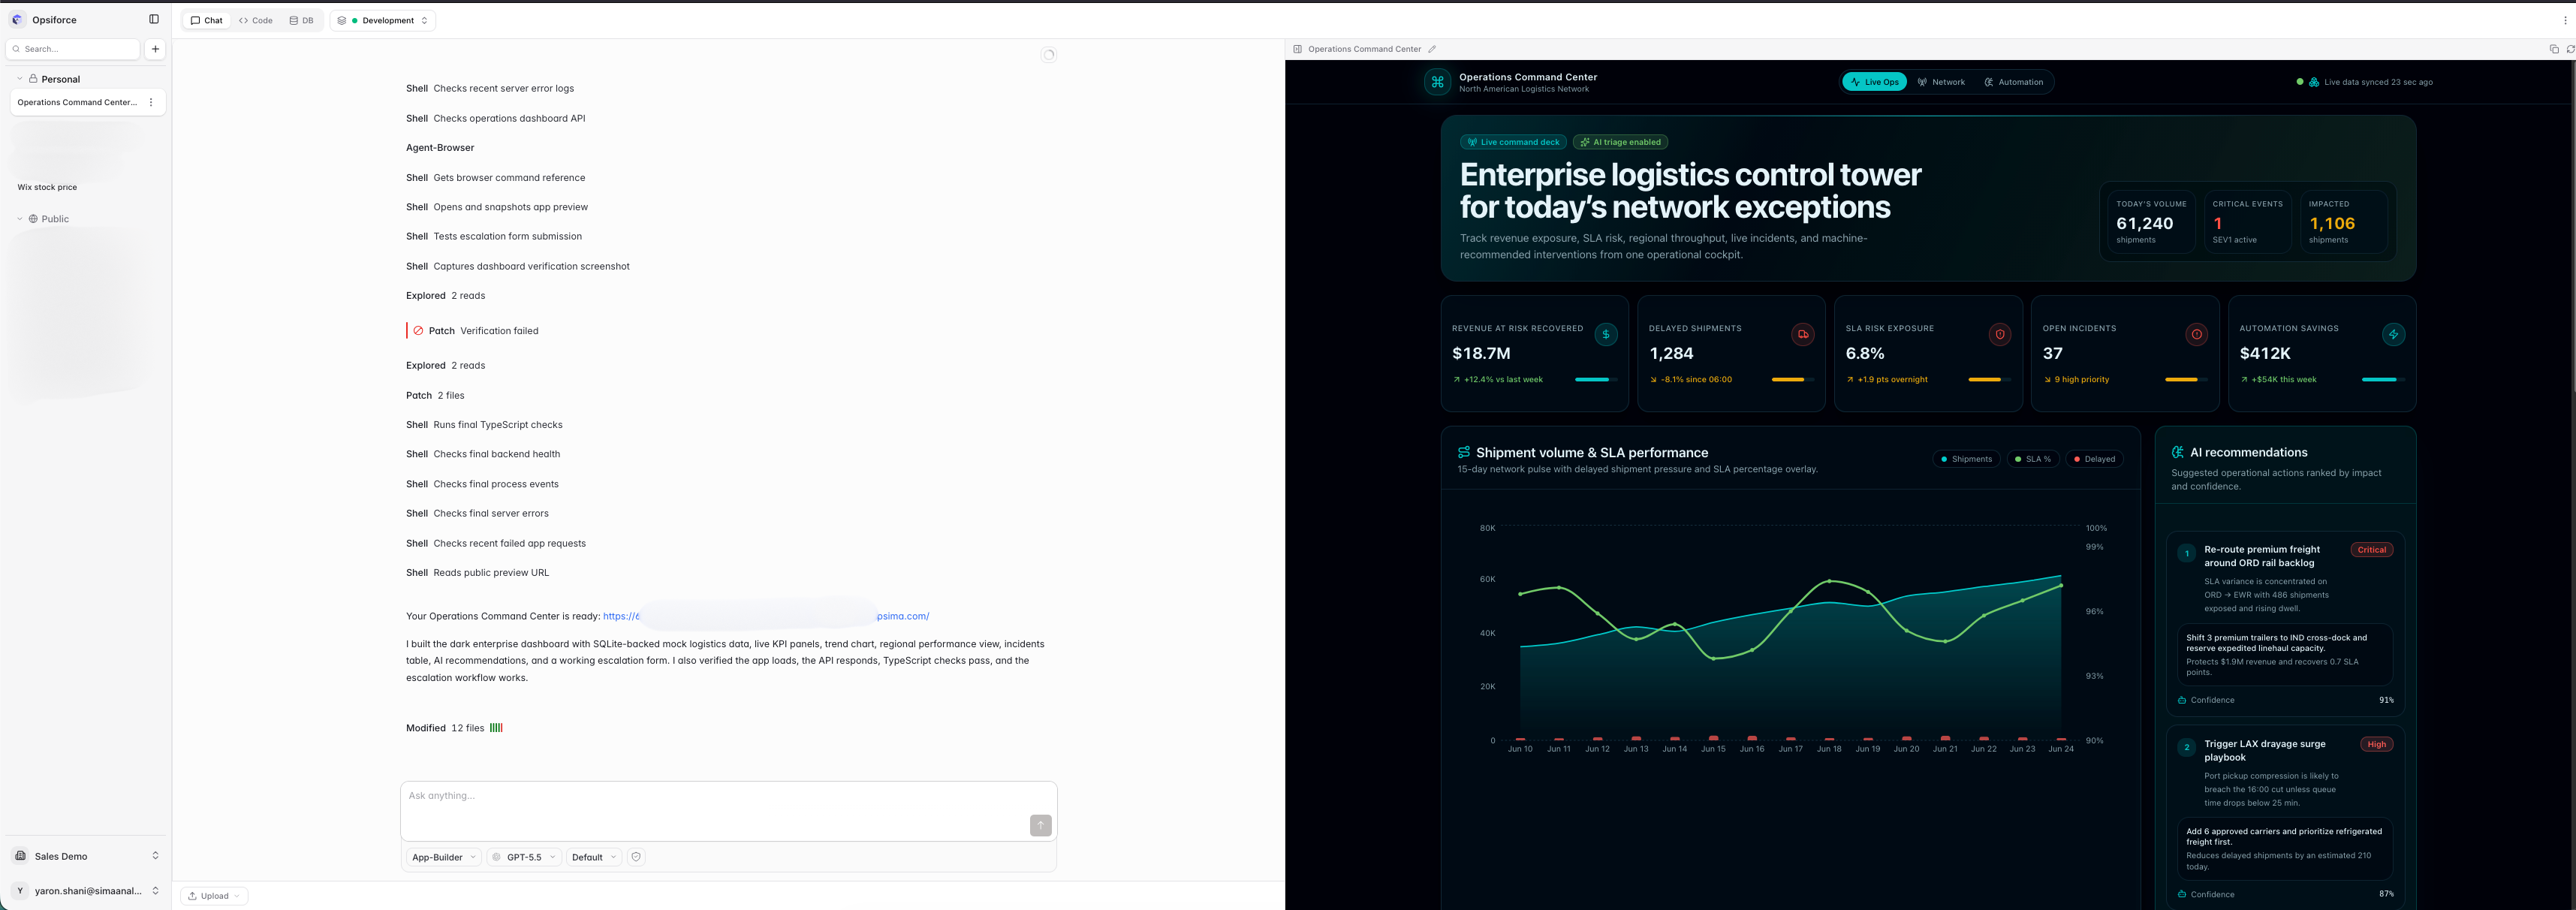Collapse the Public section in sidebar
Image resolution: width=2576 pixels, height=910 pixels.
(x=20, y=219)
